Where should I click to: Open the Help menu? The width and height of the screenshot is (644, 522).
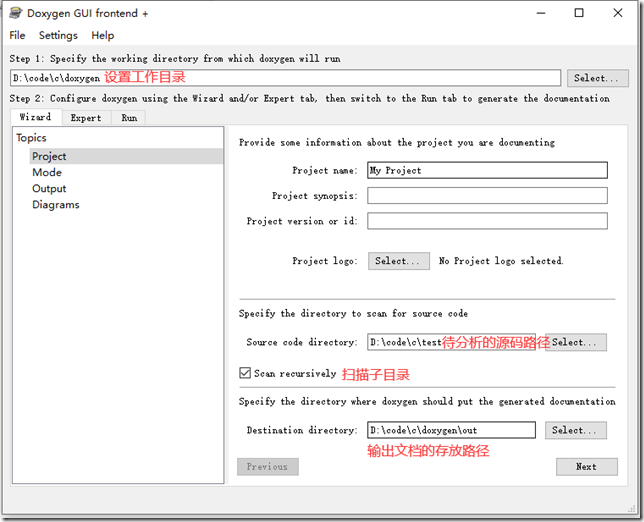pyautogui.click(x=103, y=35)
